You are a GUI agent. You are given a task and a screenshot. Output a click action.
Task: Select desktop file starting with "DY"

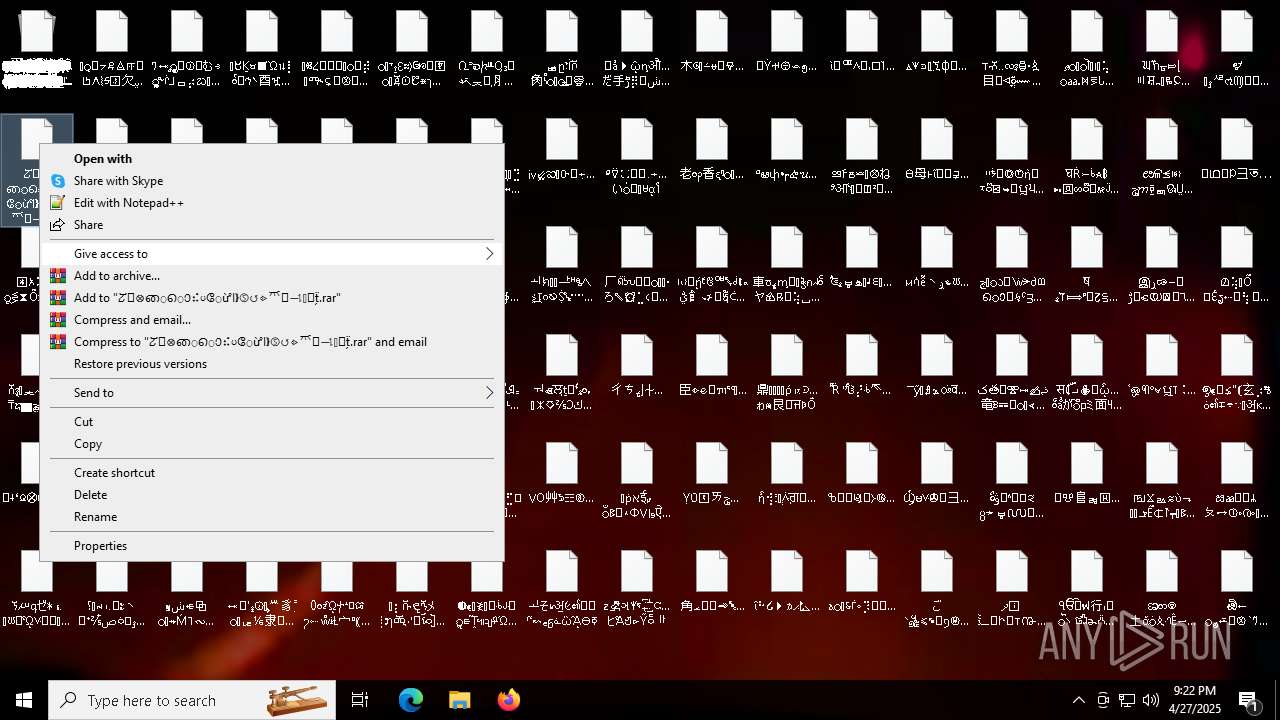pos(787,42)
